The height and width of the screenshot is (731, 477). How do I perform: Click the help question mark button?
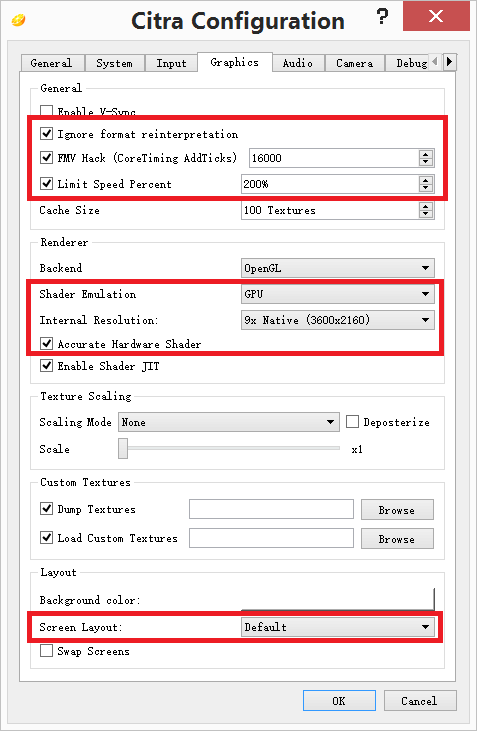(x=382, y=17)
